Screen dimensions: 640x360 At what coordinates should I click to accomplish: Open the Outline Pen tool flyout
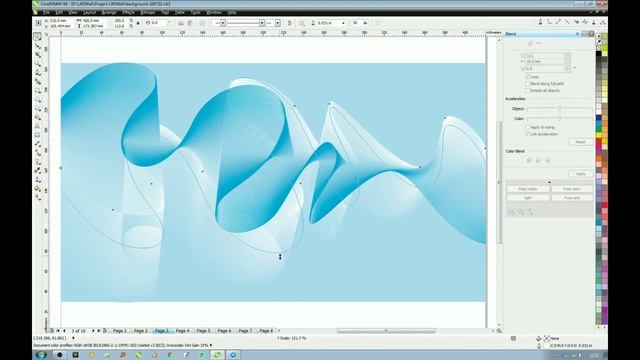[x=38, y=180]
